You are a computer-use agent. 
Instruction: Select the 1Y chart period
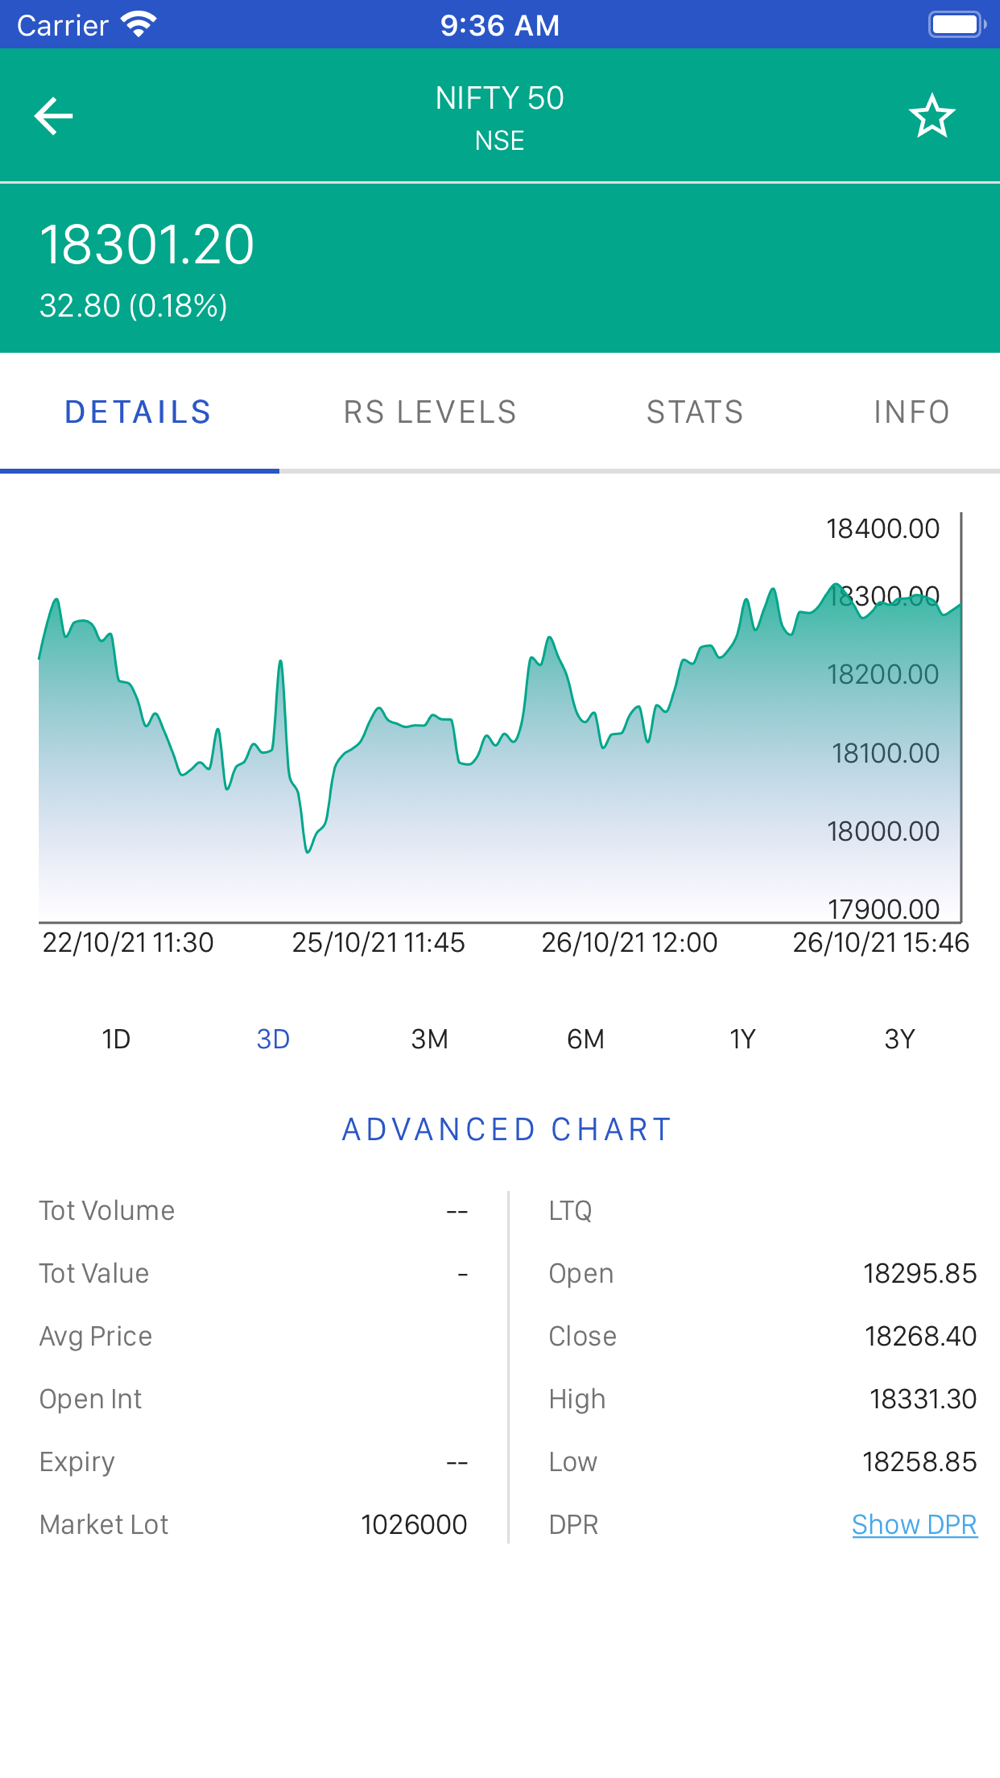click(742, 1039)
